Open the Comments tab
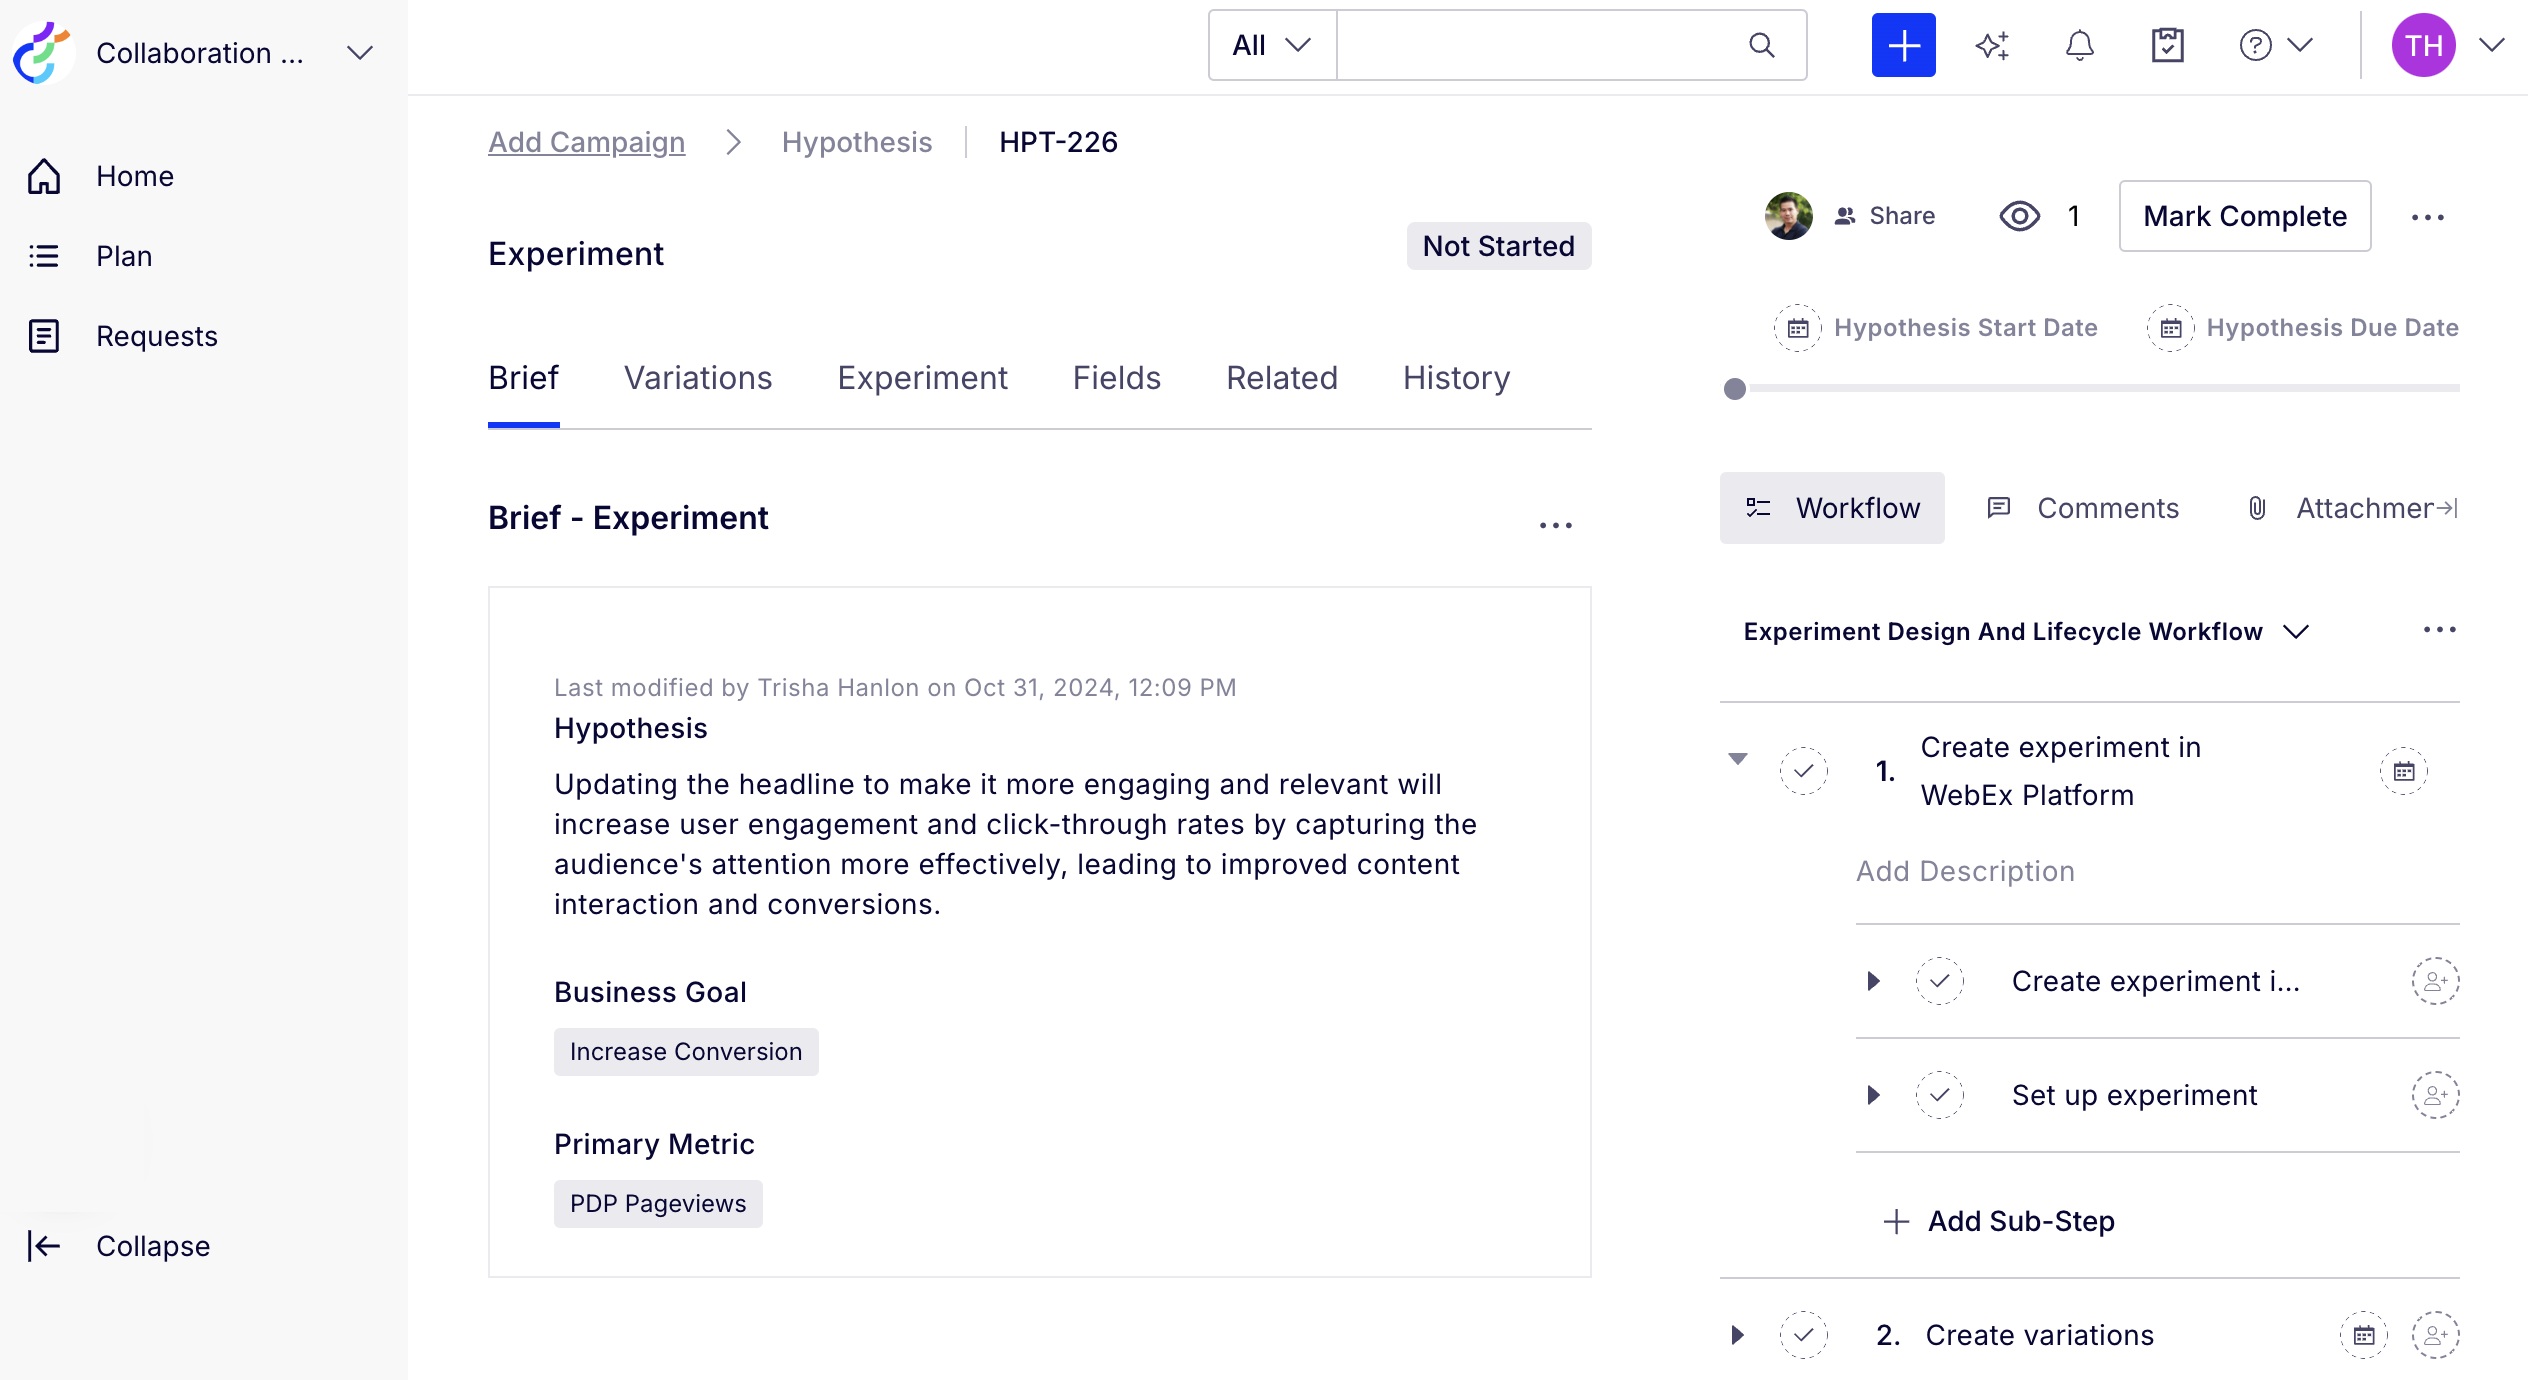This screenshot has height=1380, width=2528. [x=2082, y=508]
